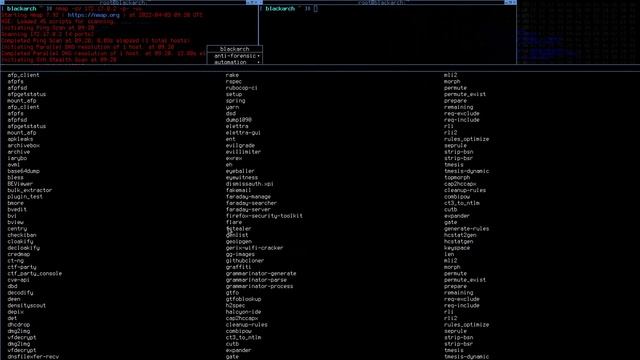This screenshot has height=360, width=640.
Task: Click the 'base64dump' entry
Action: click(24, 171)
